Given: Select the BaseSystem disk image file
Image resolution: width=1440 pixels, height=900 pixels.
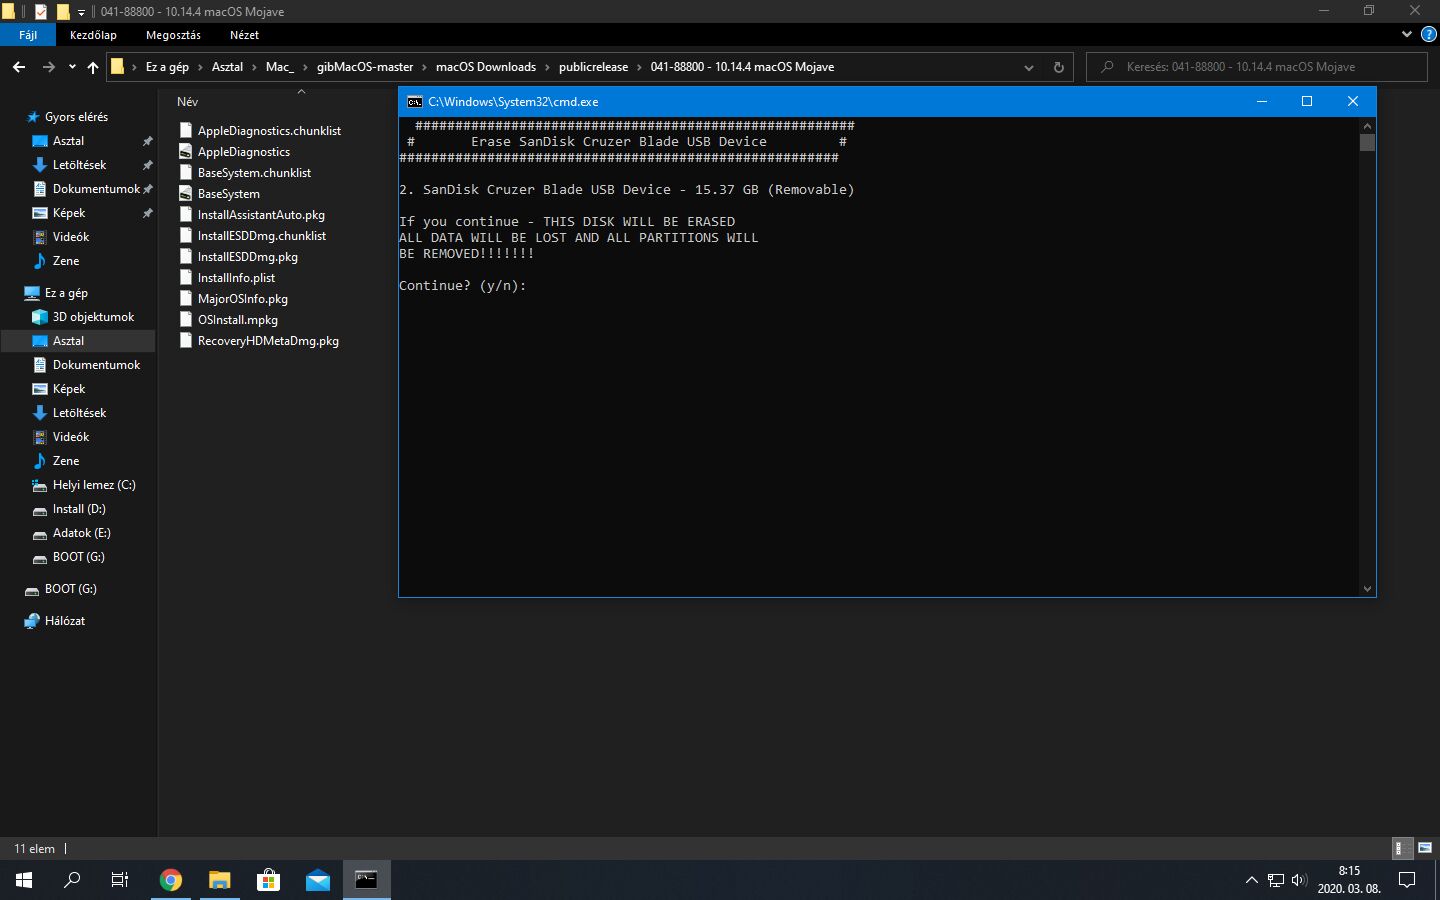Looking at the screenshot, I should pos(220,194).
